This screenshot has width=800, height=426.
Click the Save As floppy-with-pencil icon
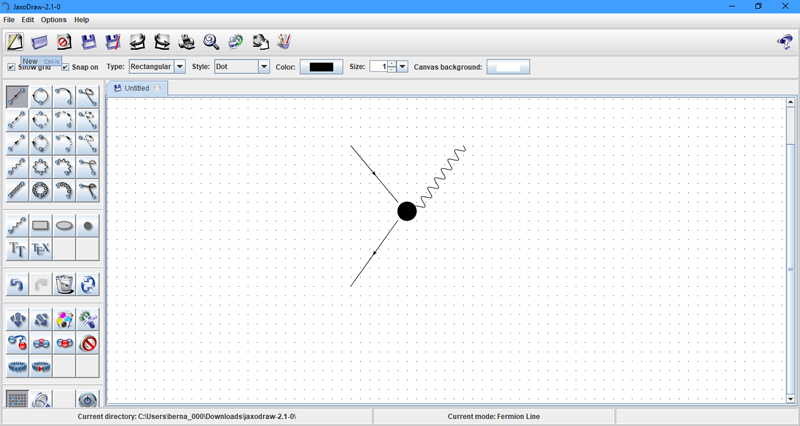[113, 42]
